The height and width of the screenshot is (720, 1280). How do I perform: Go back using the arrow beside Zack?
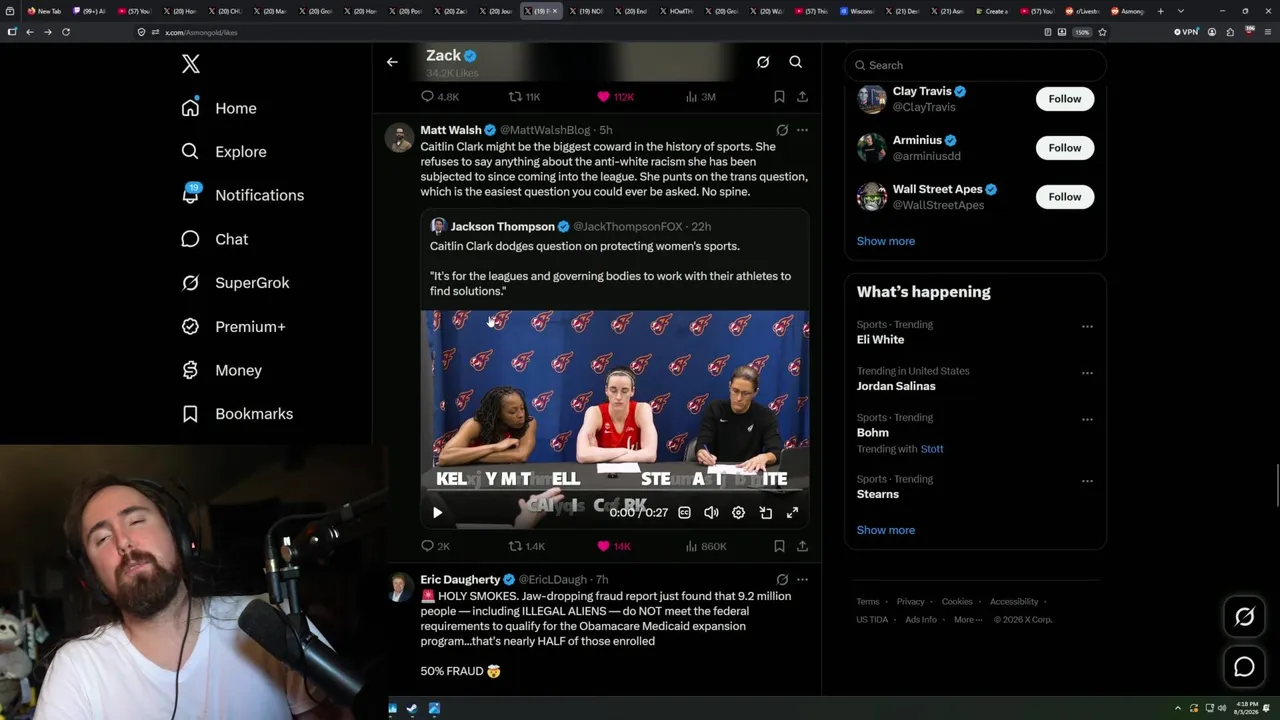click(x=392, y=62)
